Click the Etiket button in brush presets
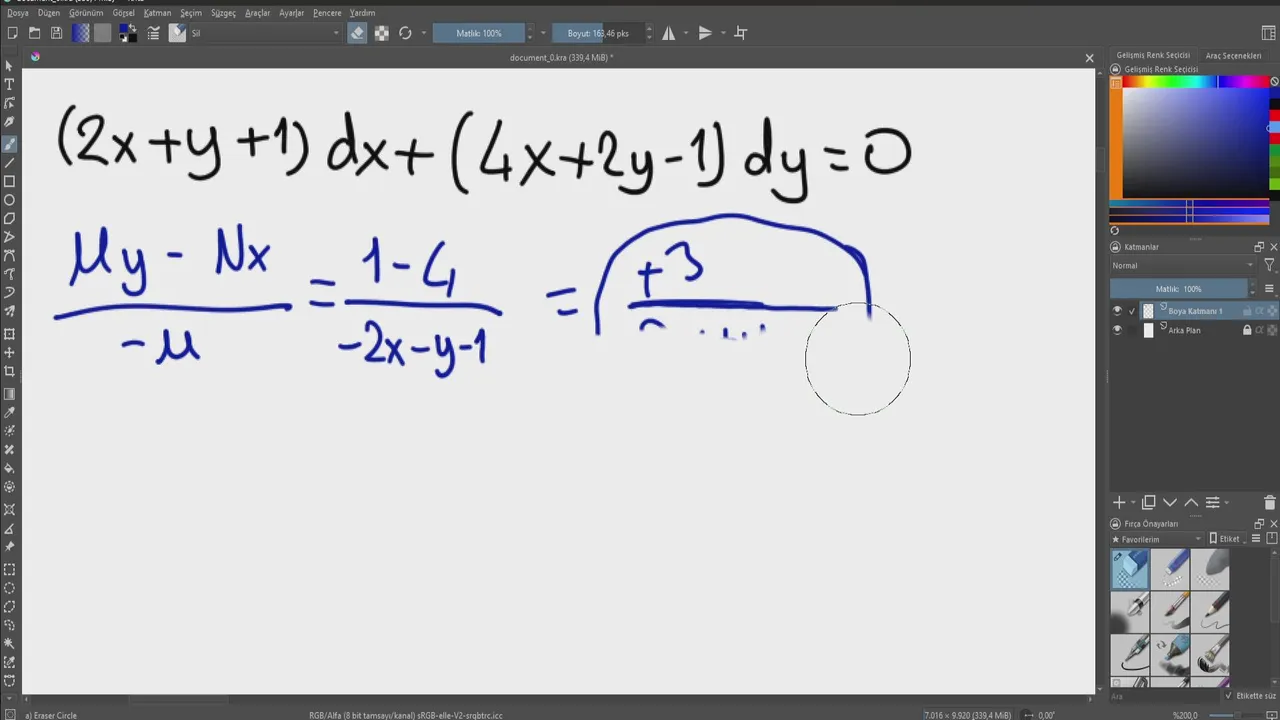Screen dimensions: 1280x720 (x=1225, y=539)
